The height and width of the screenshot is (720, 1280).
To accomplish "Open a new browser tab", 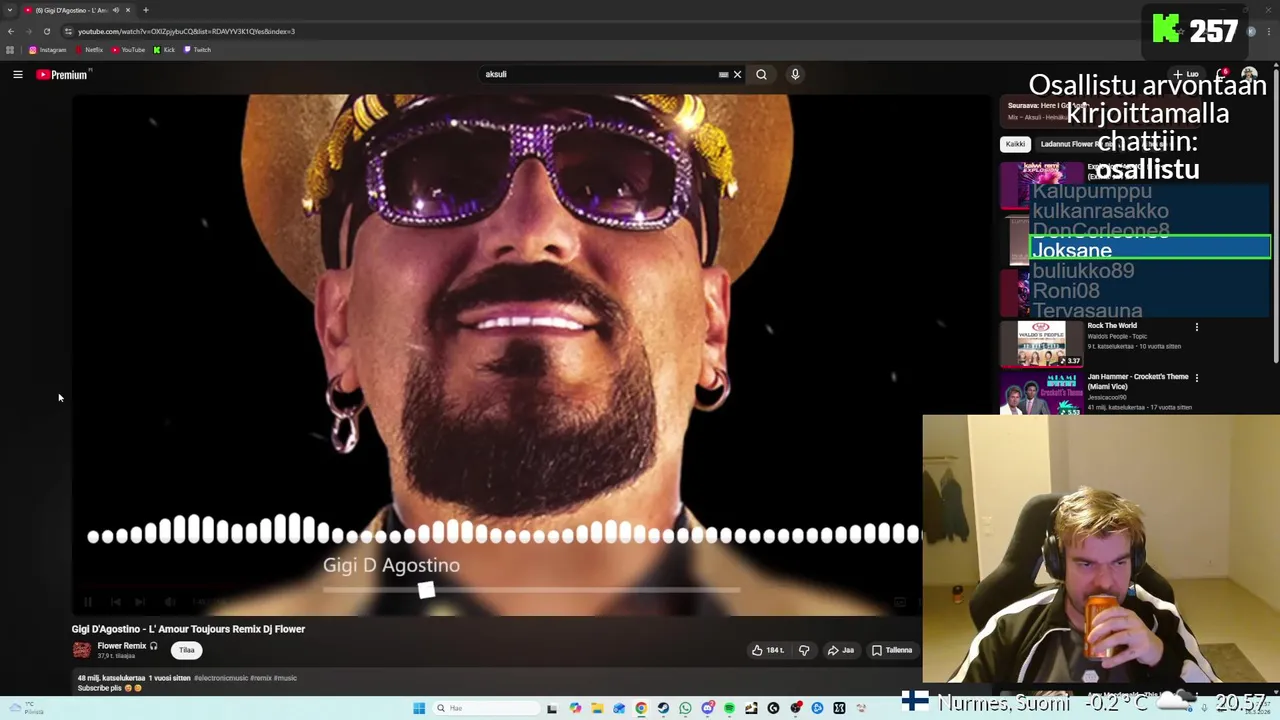I will click(x=146, y=10).
